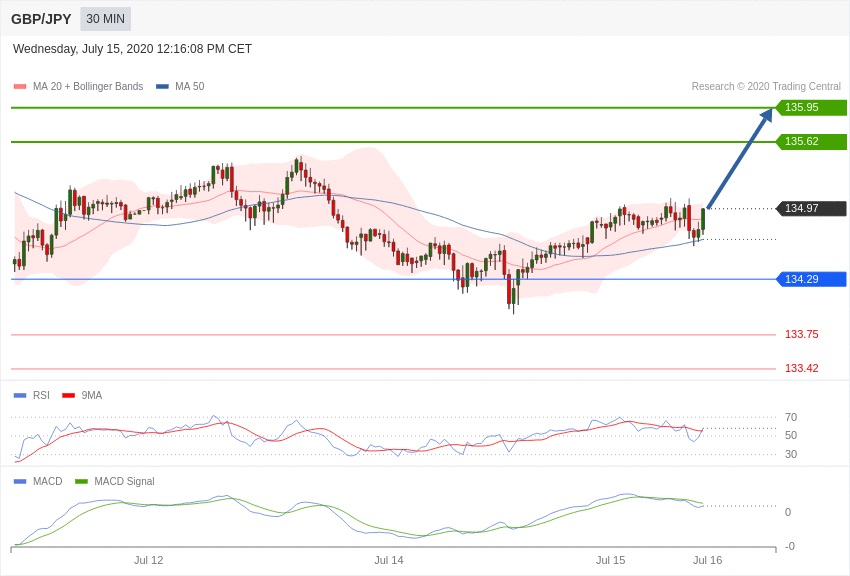The height and width of the screenshot is (576, 850).
Task: Click the MACD Signal legend marker
Action: coord(82,481)
